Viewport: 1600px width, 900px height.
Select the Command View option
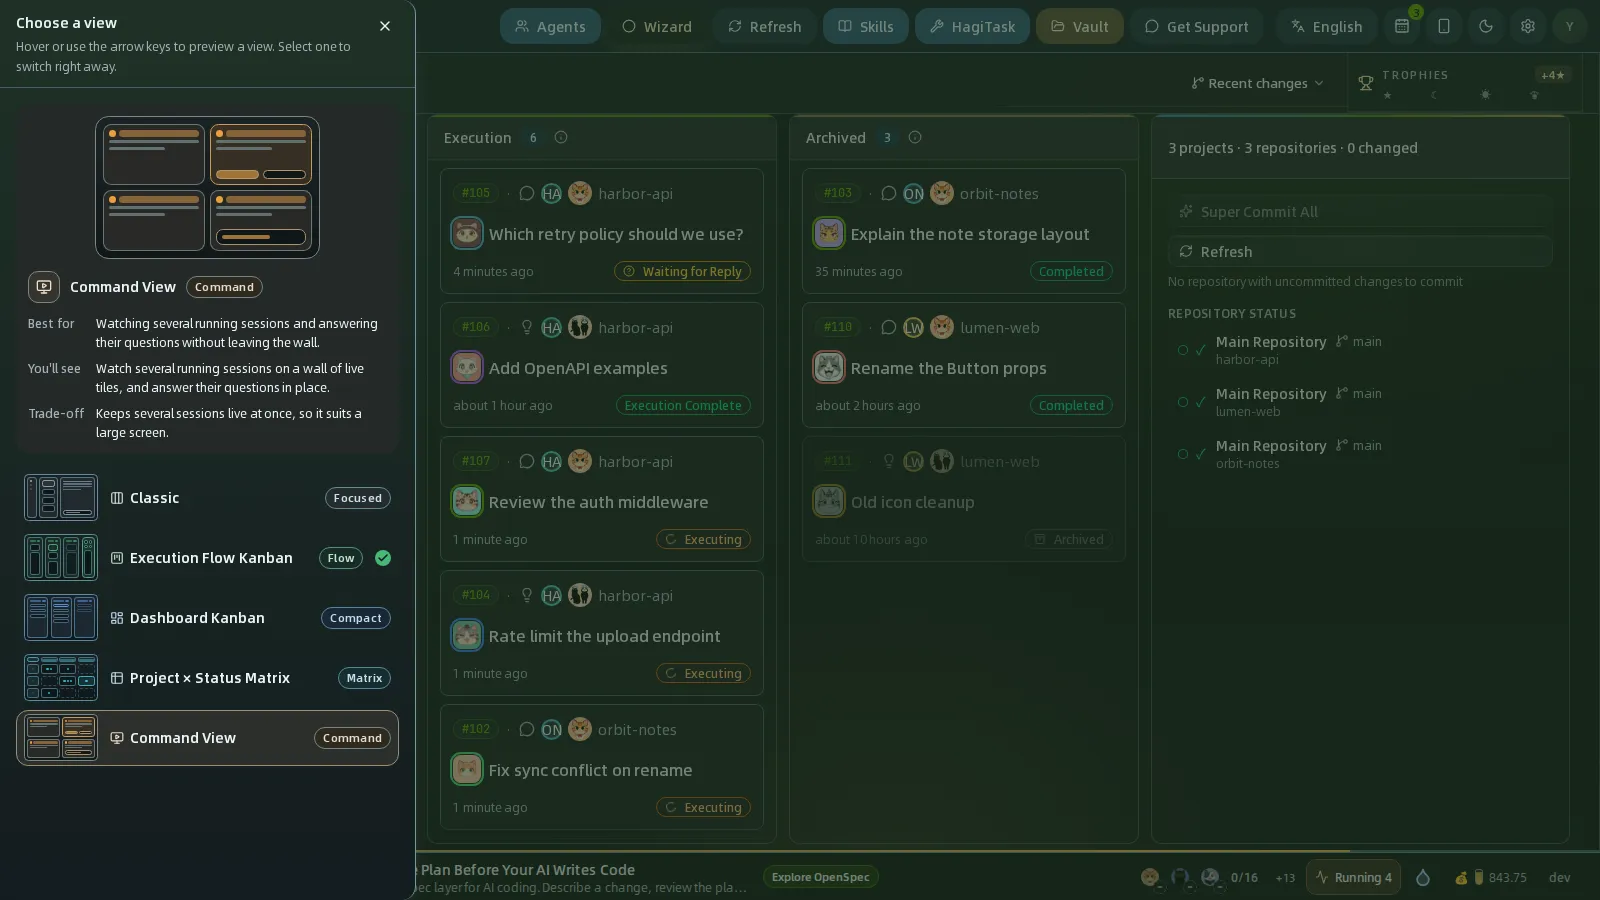pyautogui.click(x=207, y=738)
